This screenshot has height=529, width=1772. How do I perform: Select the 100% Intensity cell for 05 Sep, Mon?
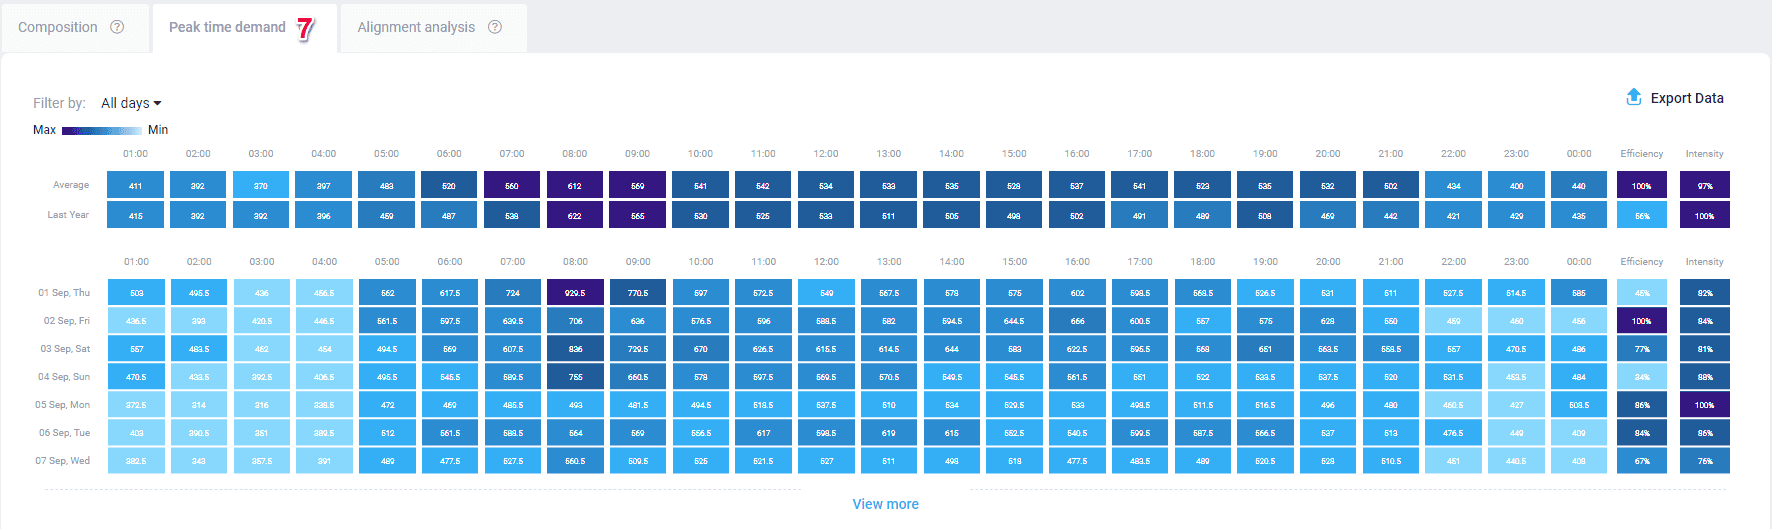click(x=1704, y=405)
